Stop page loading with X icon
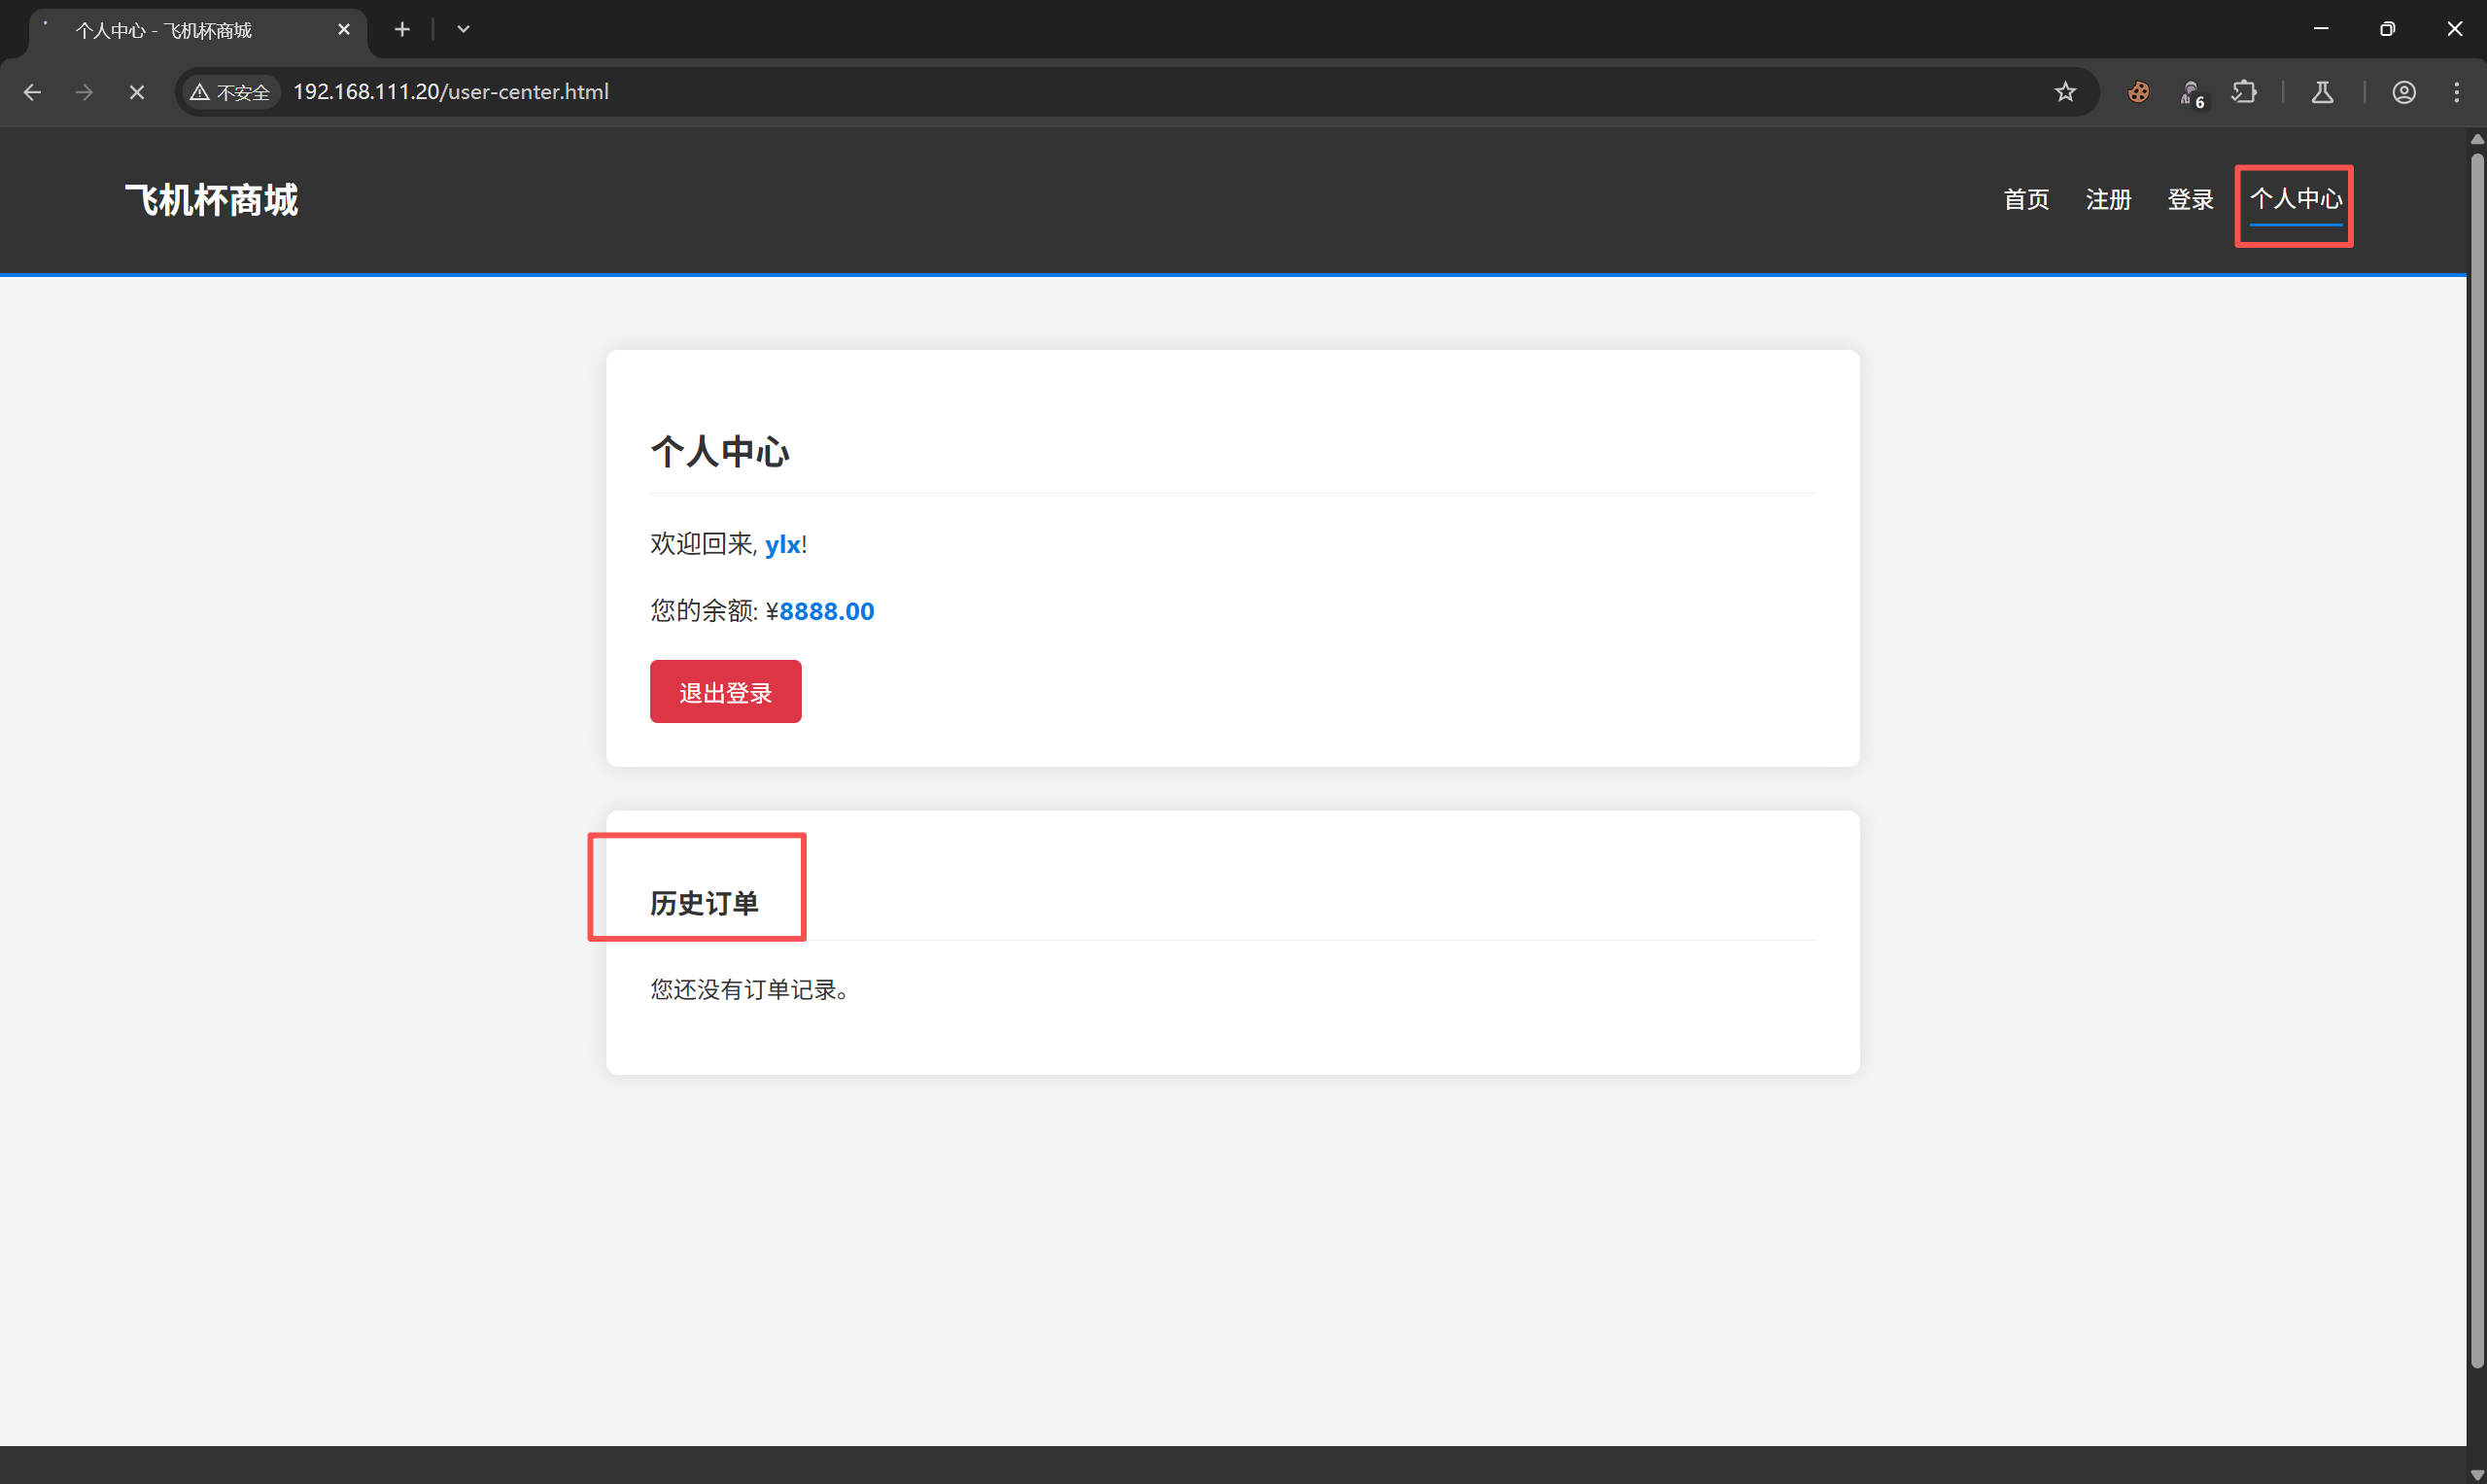 click(x=137, y=92)
